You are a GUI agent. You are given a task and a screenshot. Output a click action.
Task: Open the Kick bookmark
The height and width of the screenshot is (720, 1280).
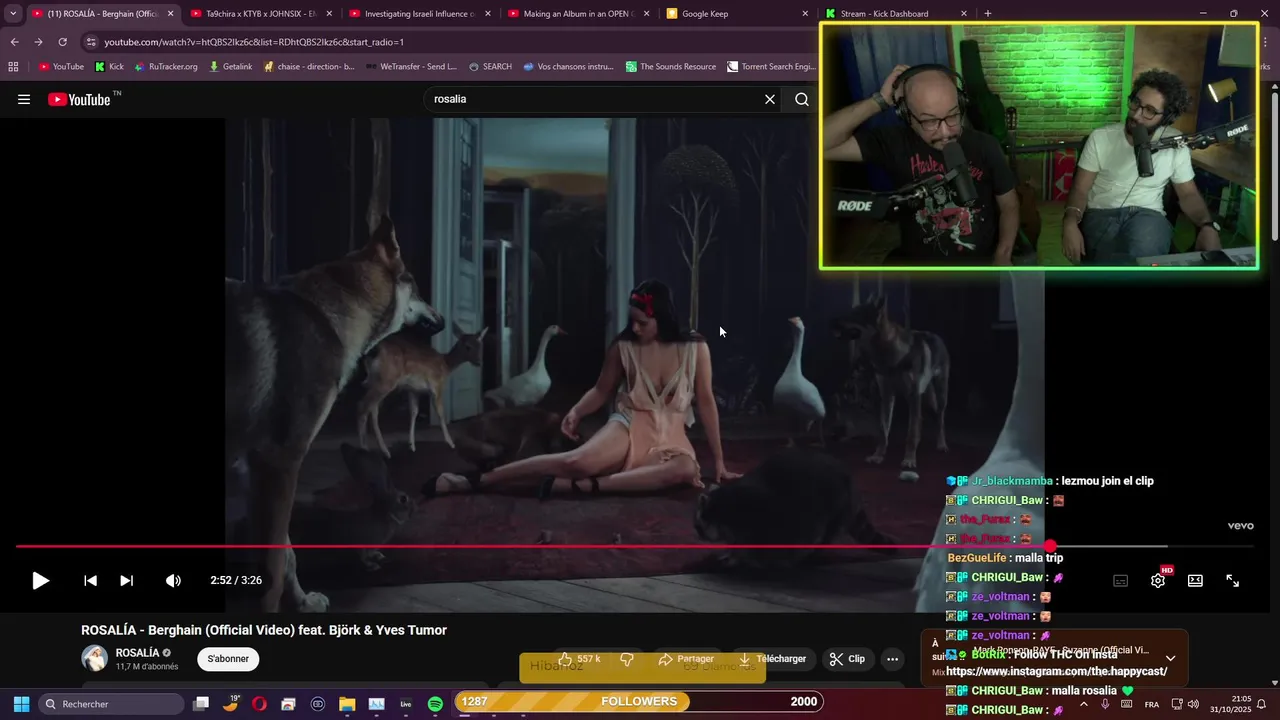click(109, 67)
